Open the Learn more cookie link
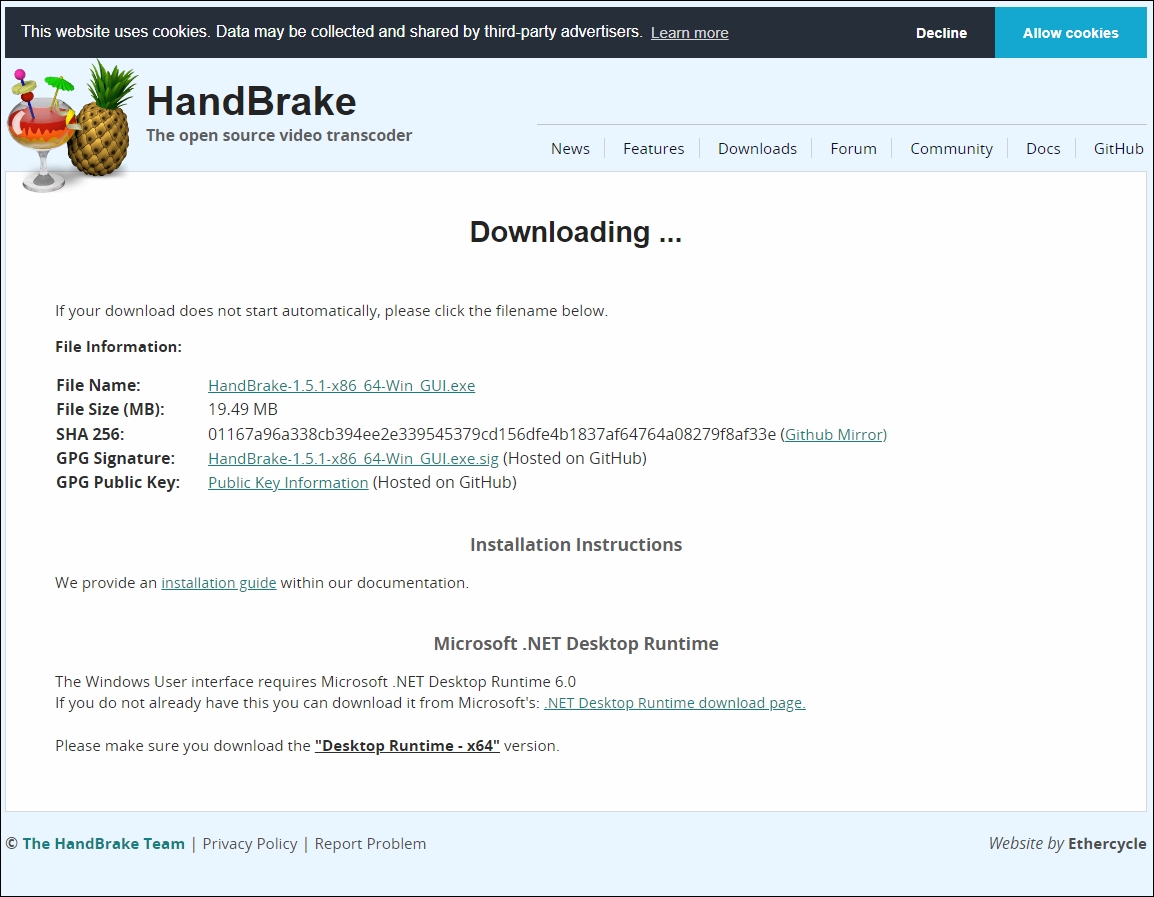 point(690,33)
